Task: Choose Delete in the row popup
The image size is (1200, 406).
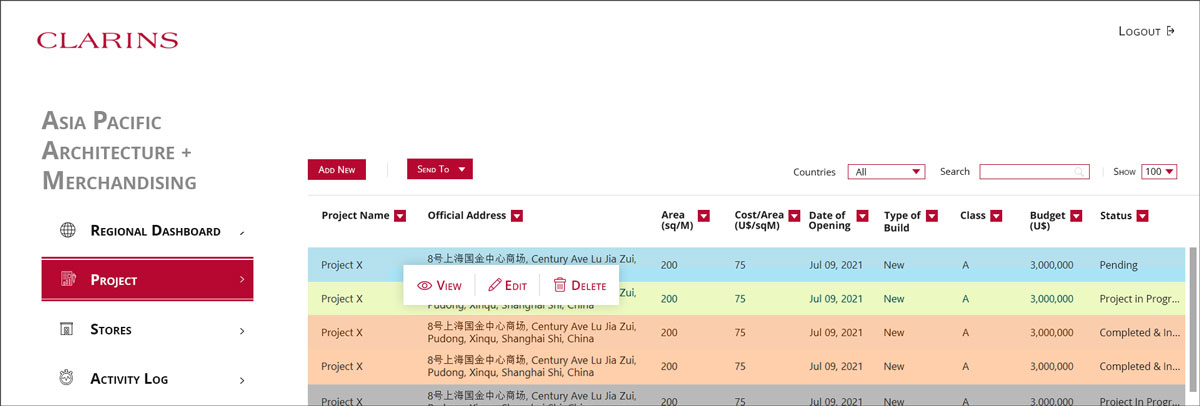Action: pos(580,286)
